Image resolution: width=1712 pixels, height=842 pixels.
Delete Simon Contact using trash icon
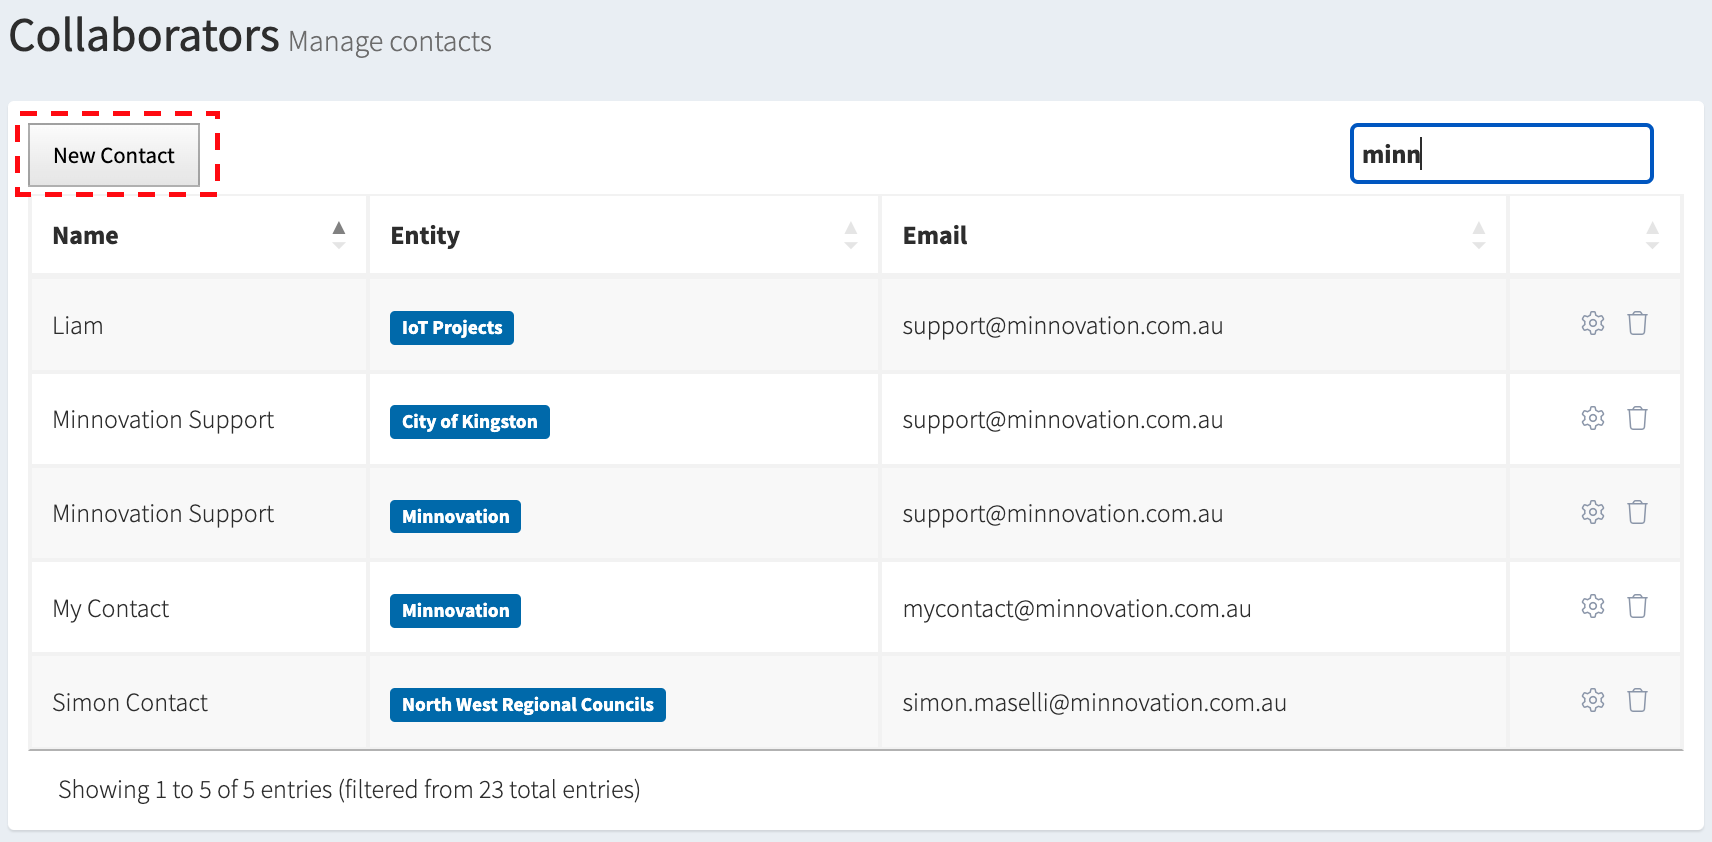click(1637, 700)
